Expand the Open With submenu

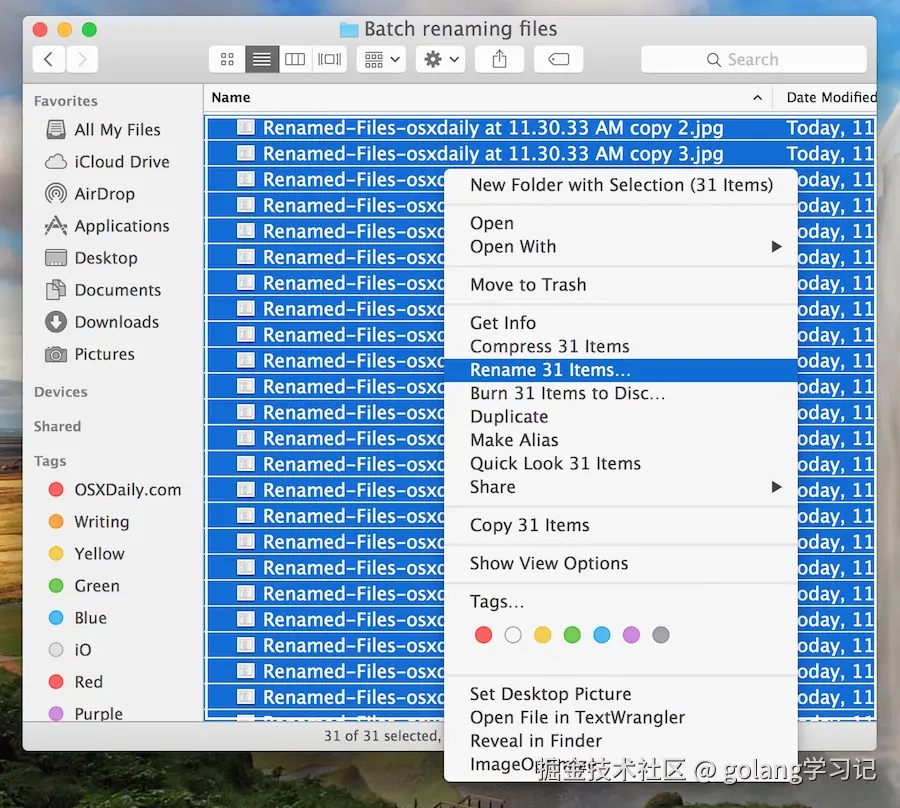click(512, 247)
